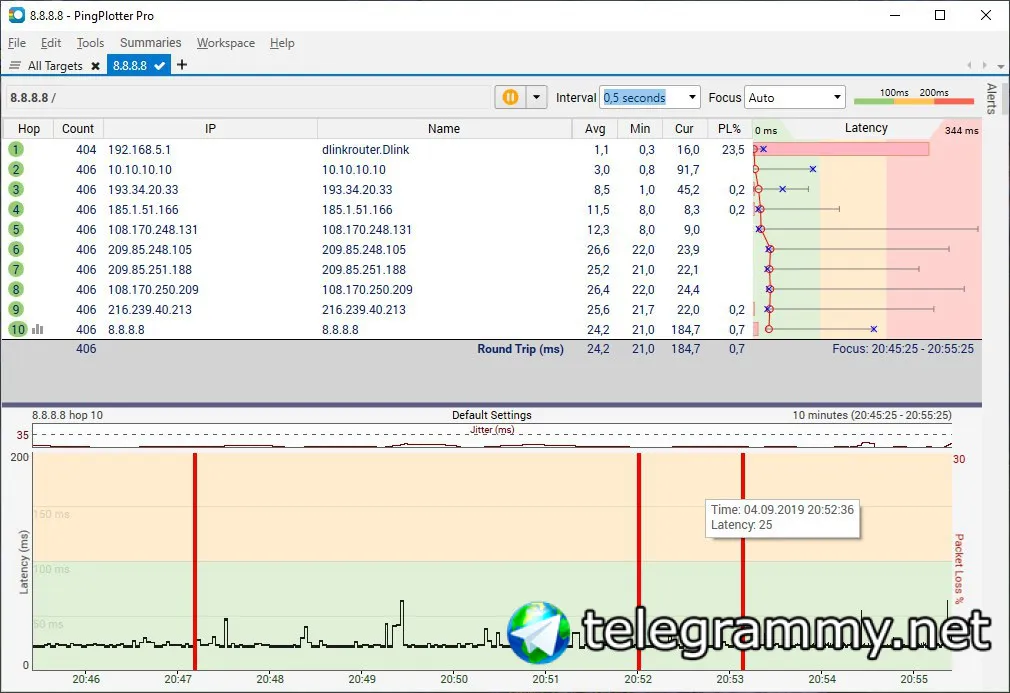Sort by the IP column header

click(x=210, y=129)
